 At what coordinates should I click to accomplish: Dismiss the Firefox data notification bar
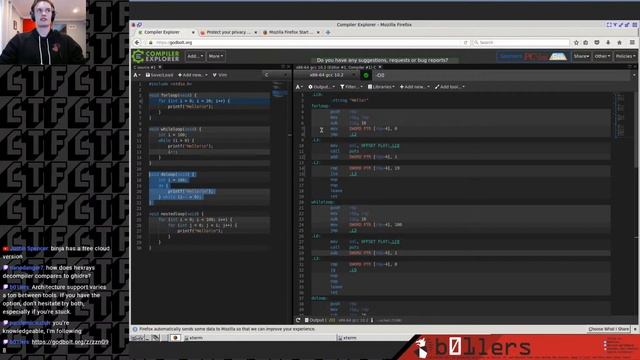pos(635,329)
